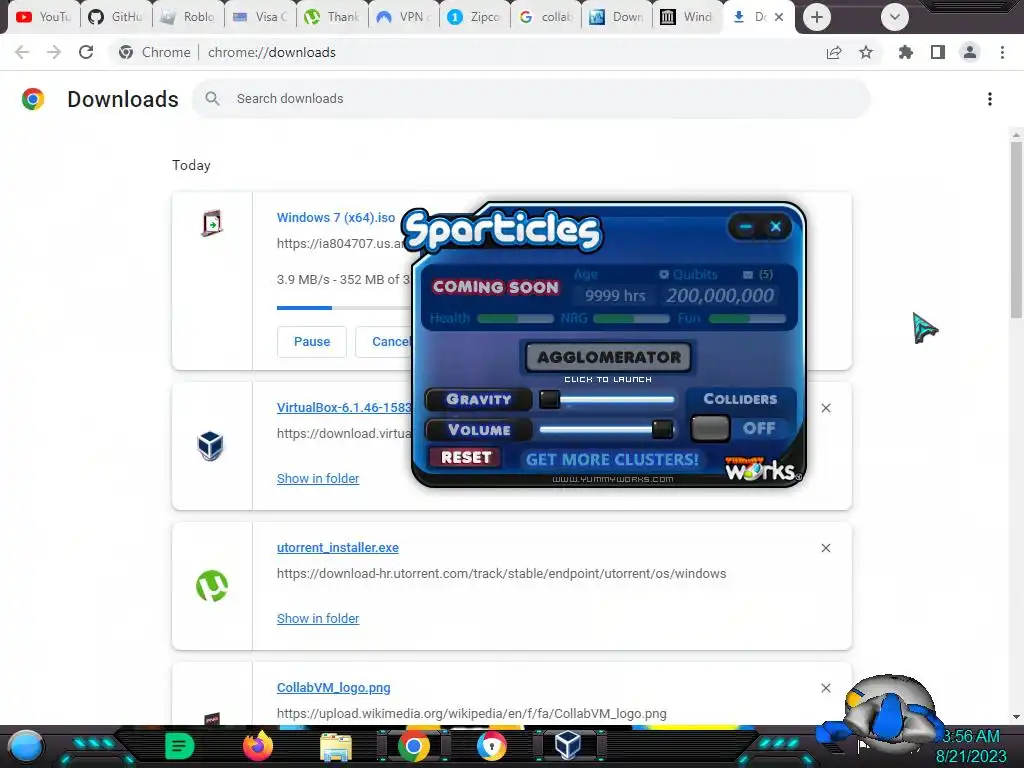The image size is (1024, 768).
Task: Open CollabVM_logo.png download link
Action: pyautogui.click(x=334, y=688)
